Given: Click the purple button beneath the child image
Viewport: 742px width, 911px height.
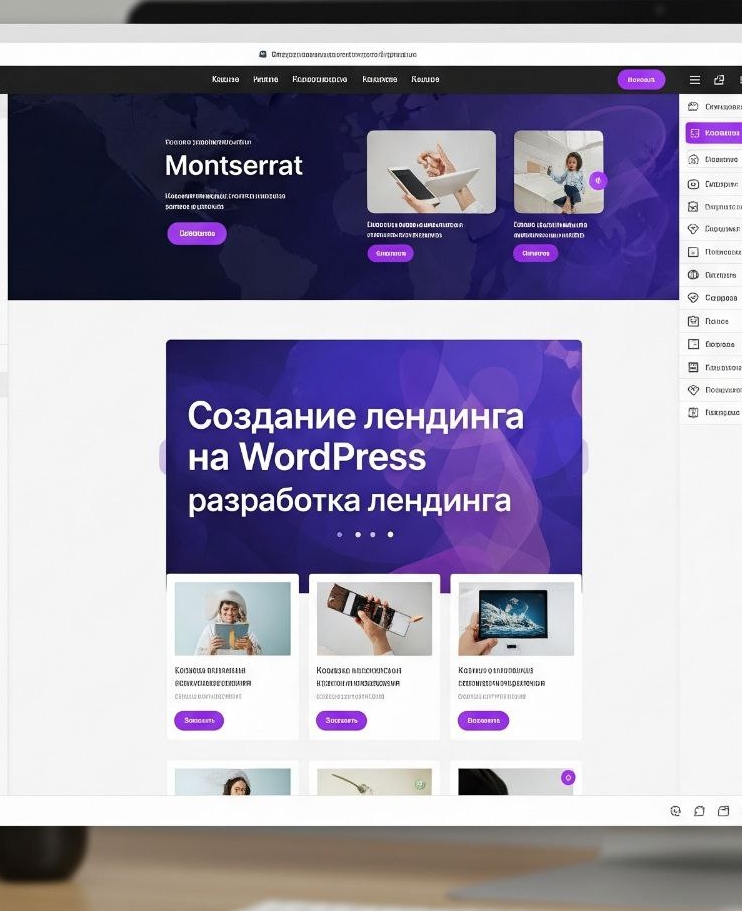Looking at the screenshot, I should [536, 253].
